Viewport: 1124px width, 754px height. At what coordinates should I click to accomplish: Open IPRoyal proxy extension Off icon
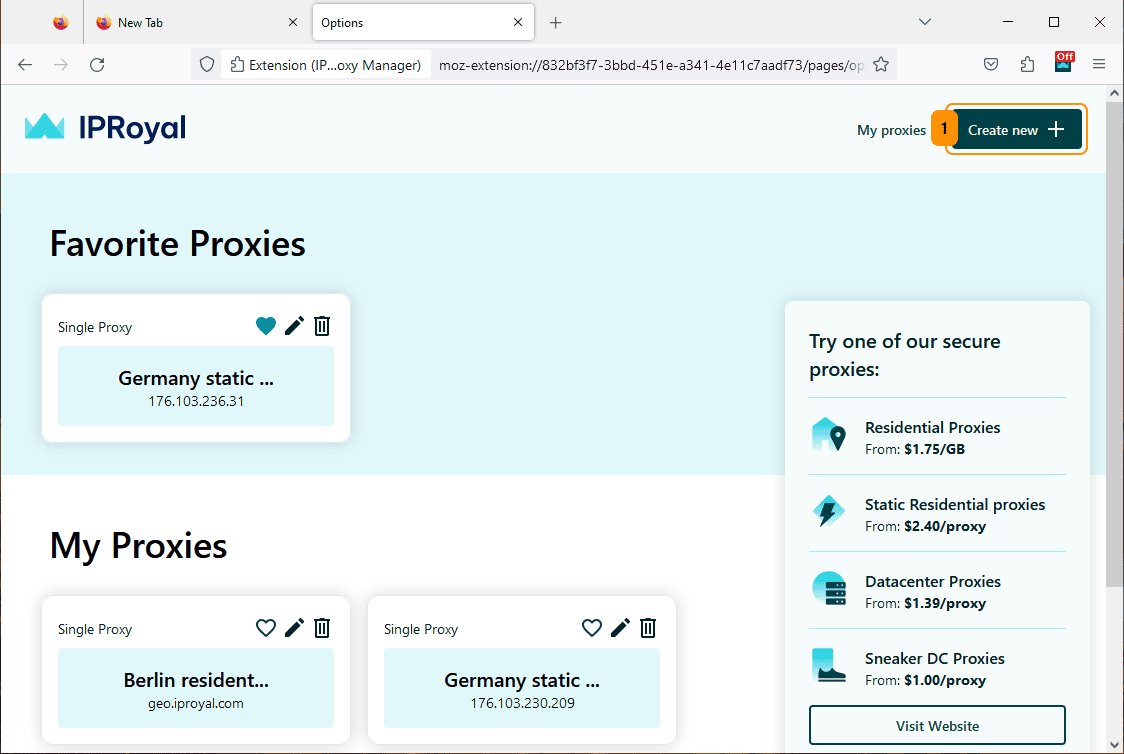click(x=1064, y=62)
